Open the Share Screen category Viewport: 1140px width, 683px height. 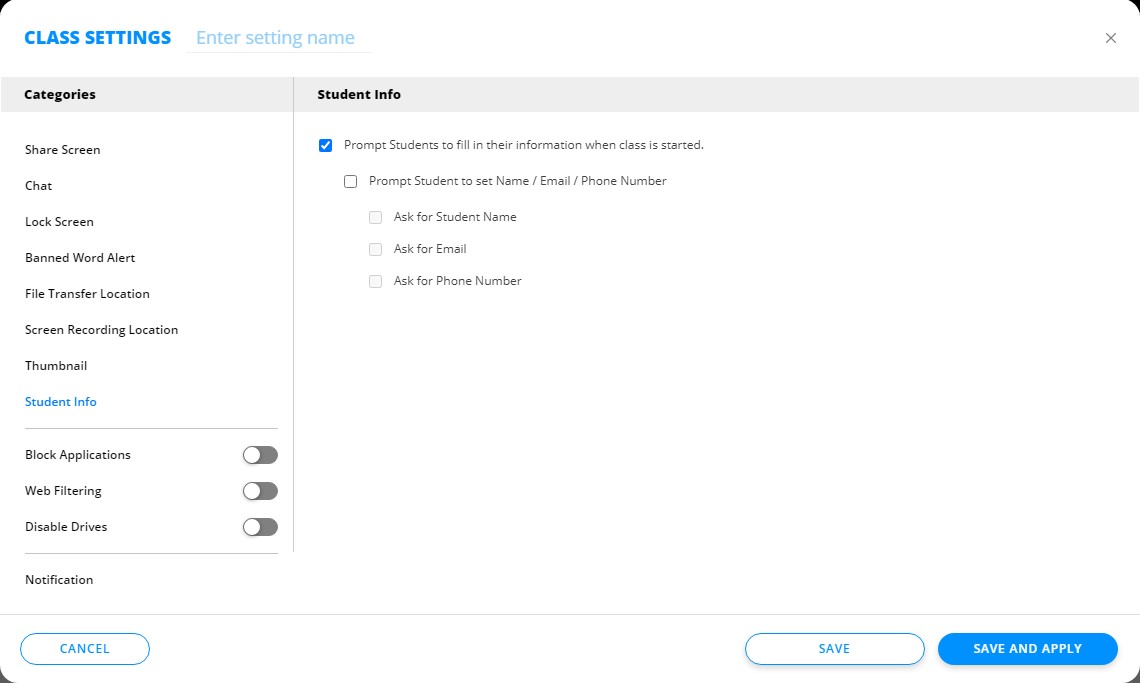(x=63, y=150)
